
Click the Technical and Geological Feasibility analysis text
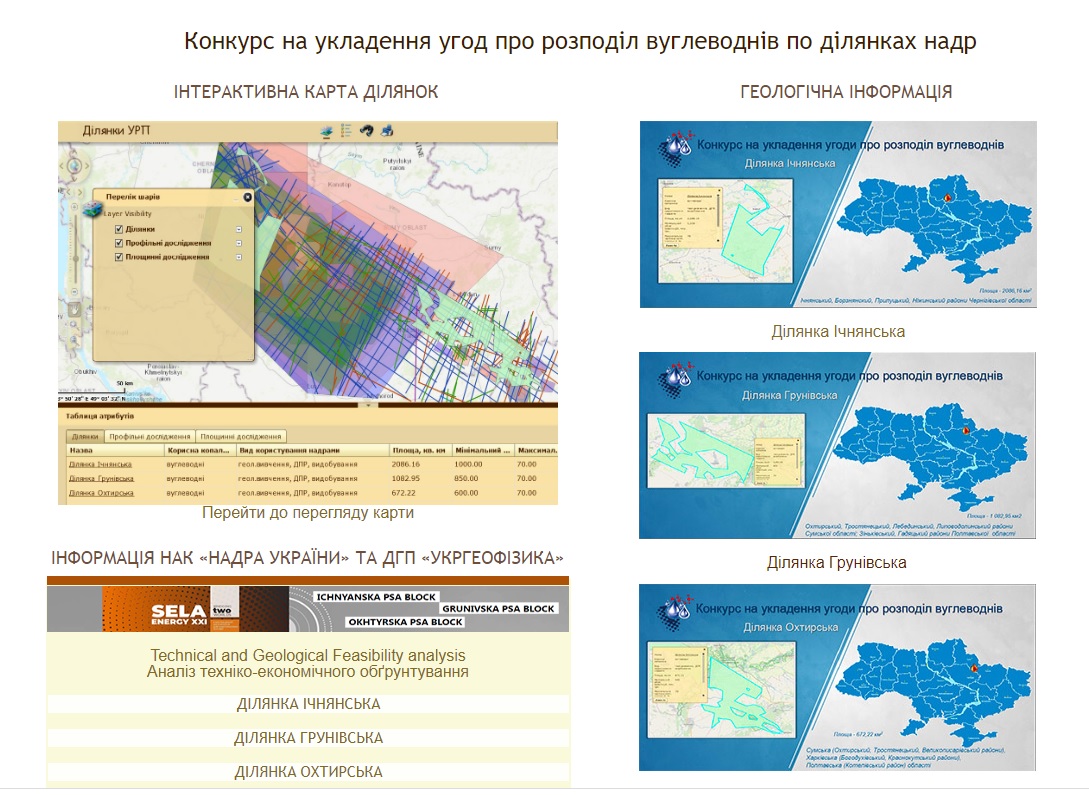click(x=308, y=655)
